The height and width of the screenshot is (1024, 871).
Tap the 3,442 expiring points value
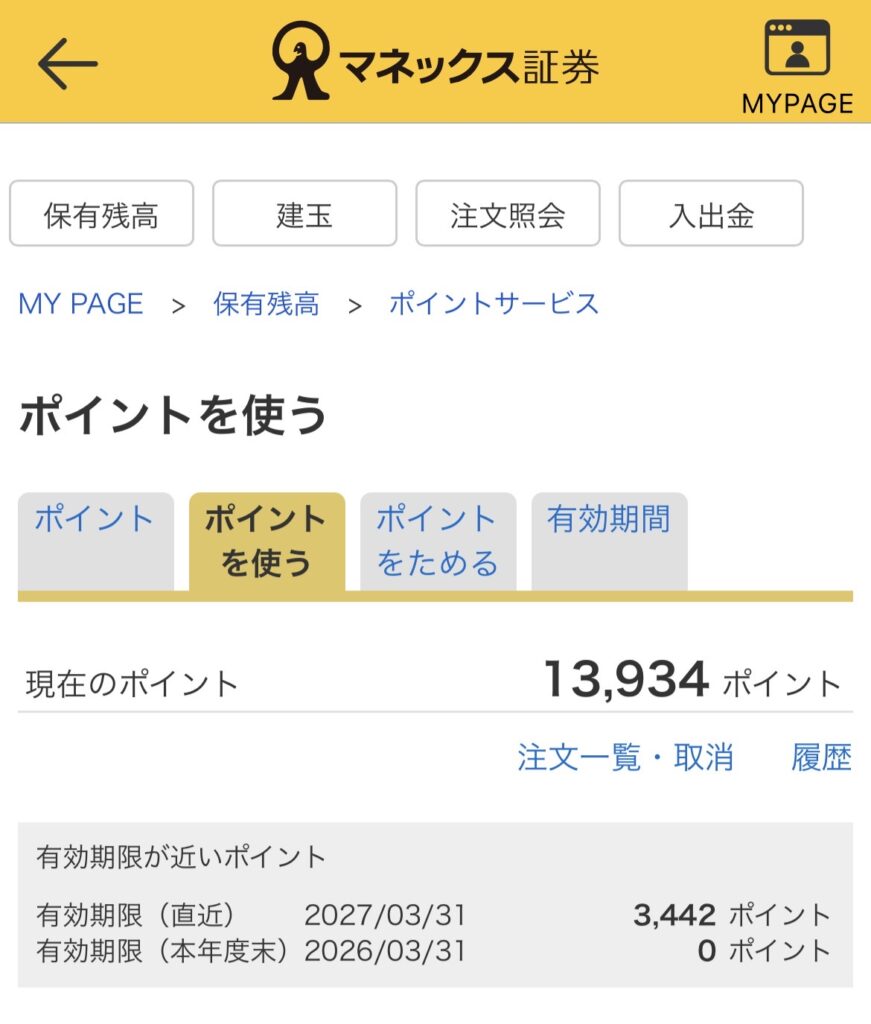(x=674, y=915)
